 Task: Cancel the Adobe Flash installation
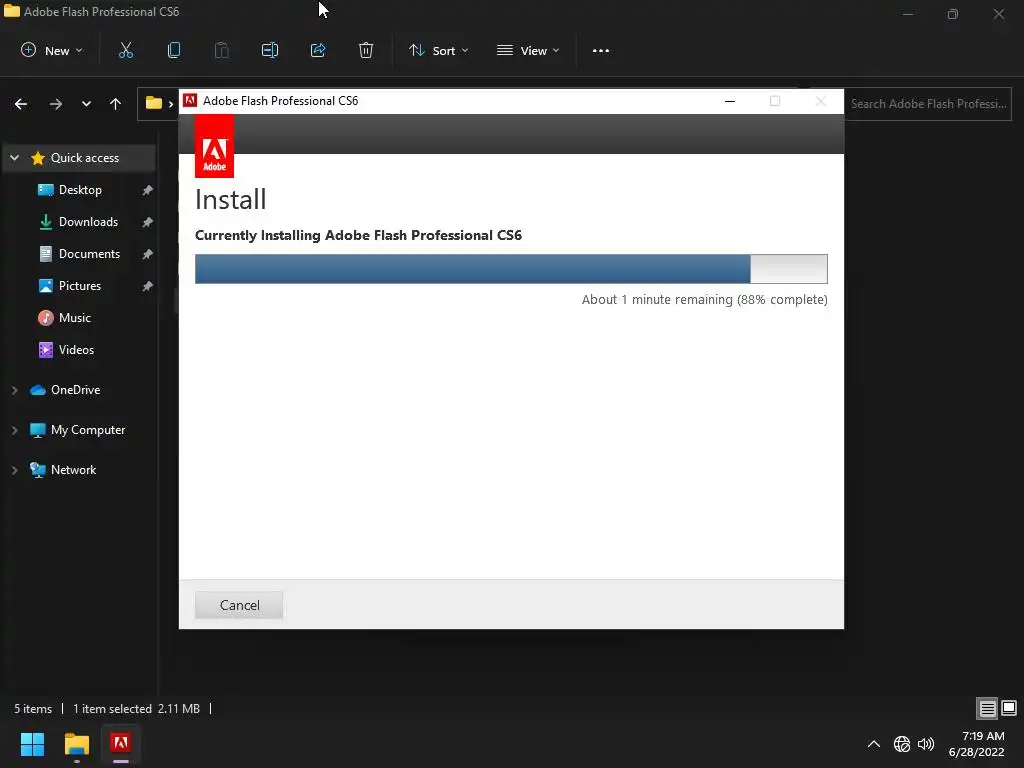(239, 605)
